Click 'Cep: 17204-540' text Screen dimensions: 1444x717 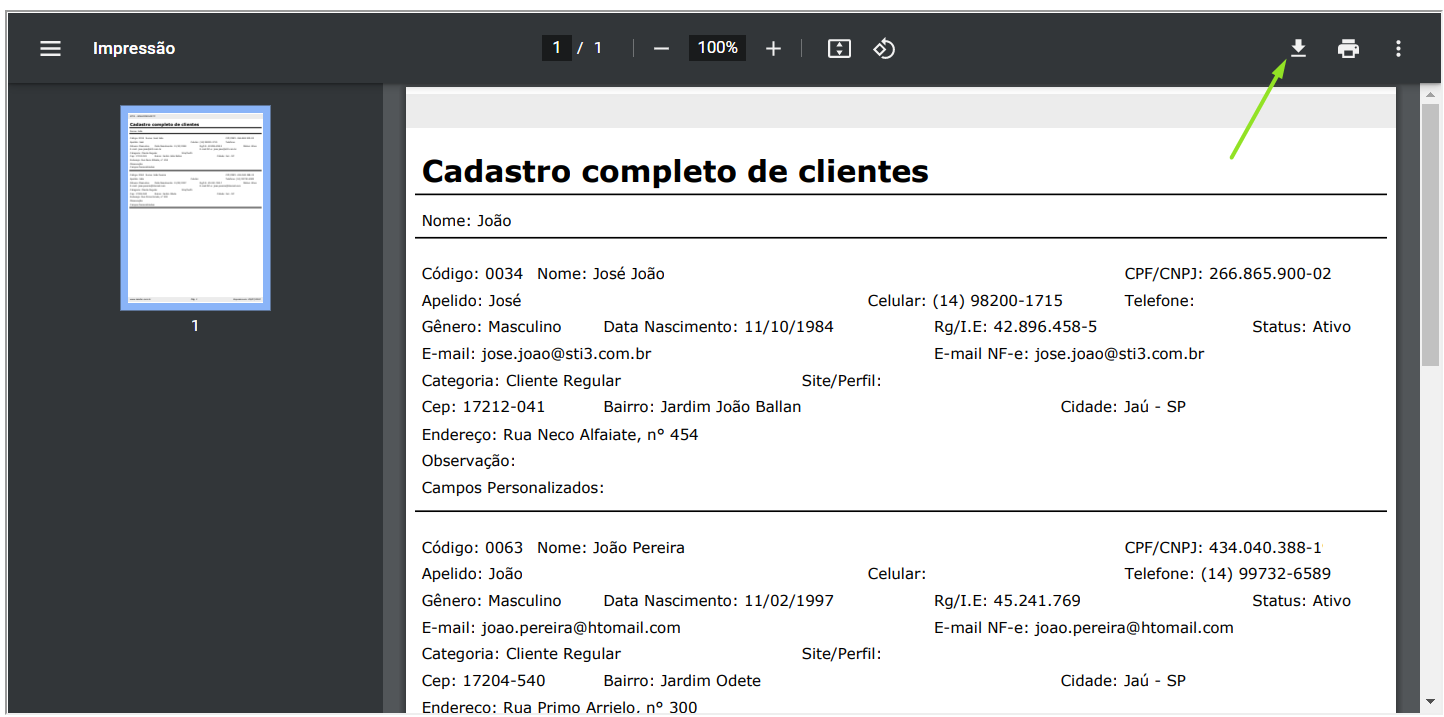coord(484,681)
